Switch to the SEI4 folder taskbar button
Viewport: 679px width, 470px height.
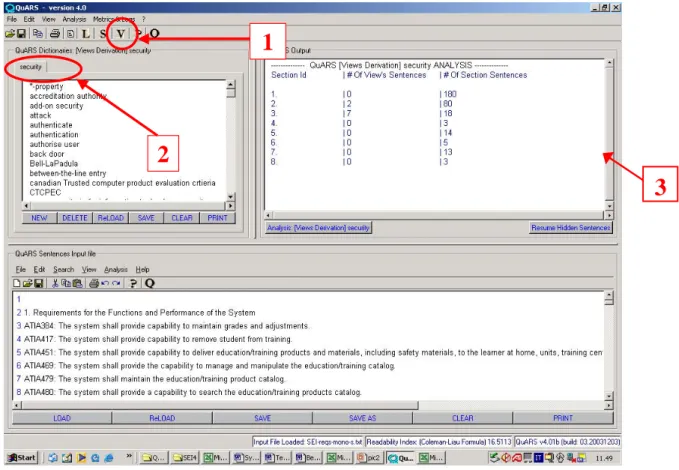tap(185, 457)
